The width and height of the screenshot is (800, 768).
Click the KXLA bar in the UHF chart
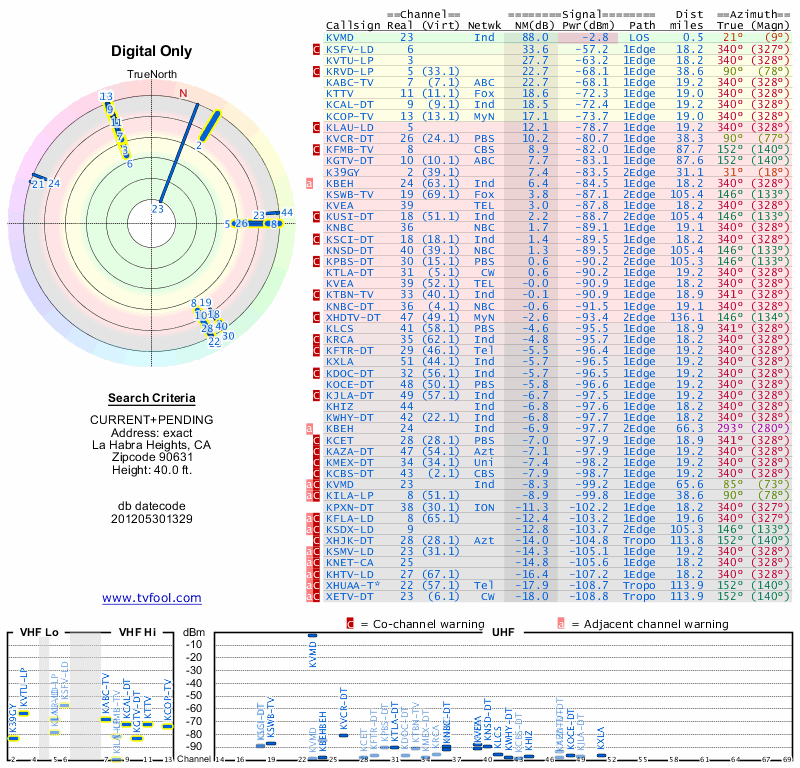pyautogui.click(x=602, y=755)
